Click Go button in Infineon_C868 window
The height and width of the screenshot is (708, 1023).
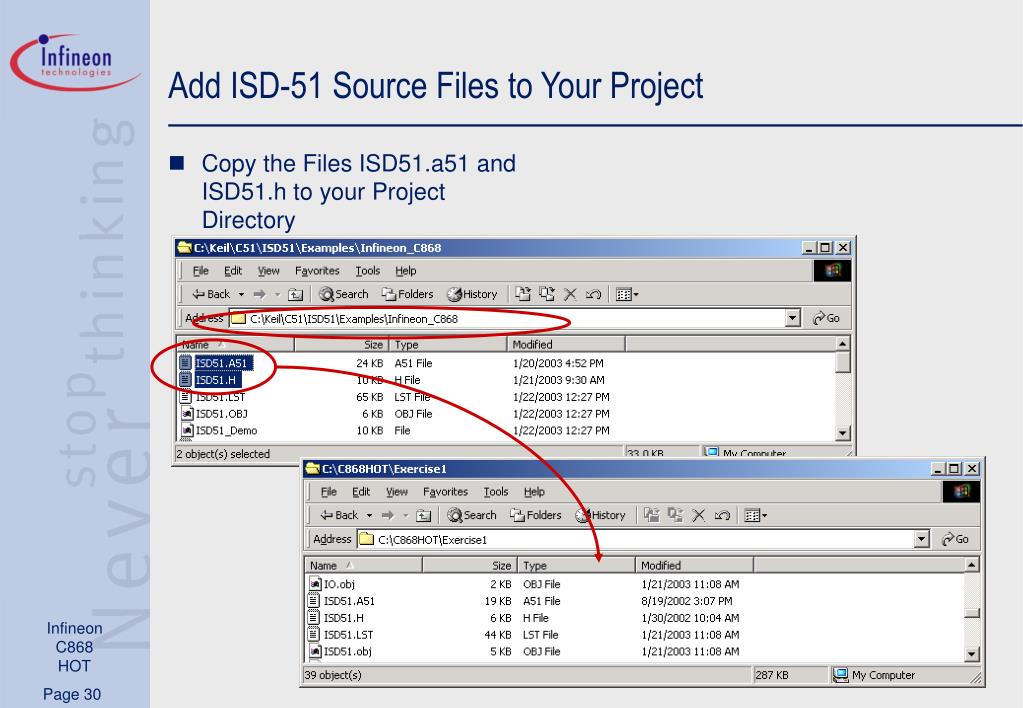pos(826,318)
